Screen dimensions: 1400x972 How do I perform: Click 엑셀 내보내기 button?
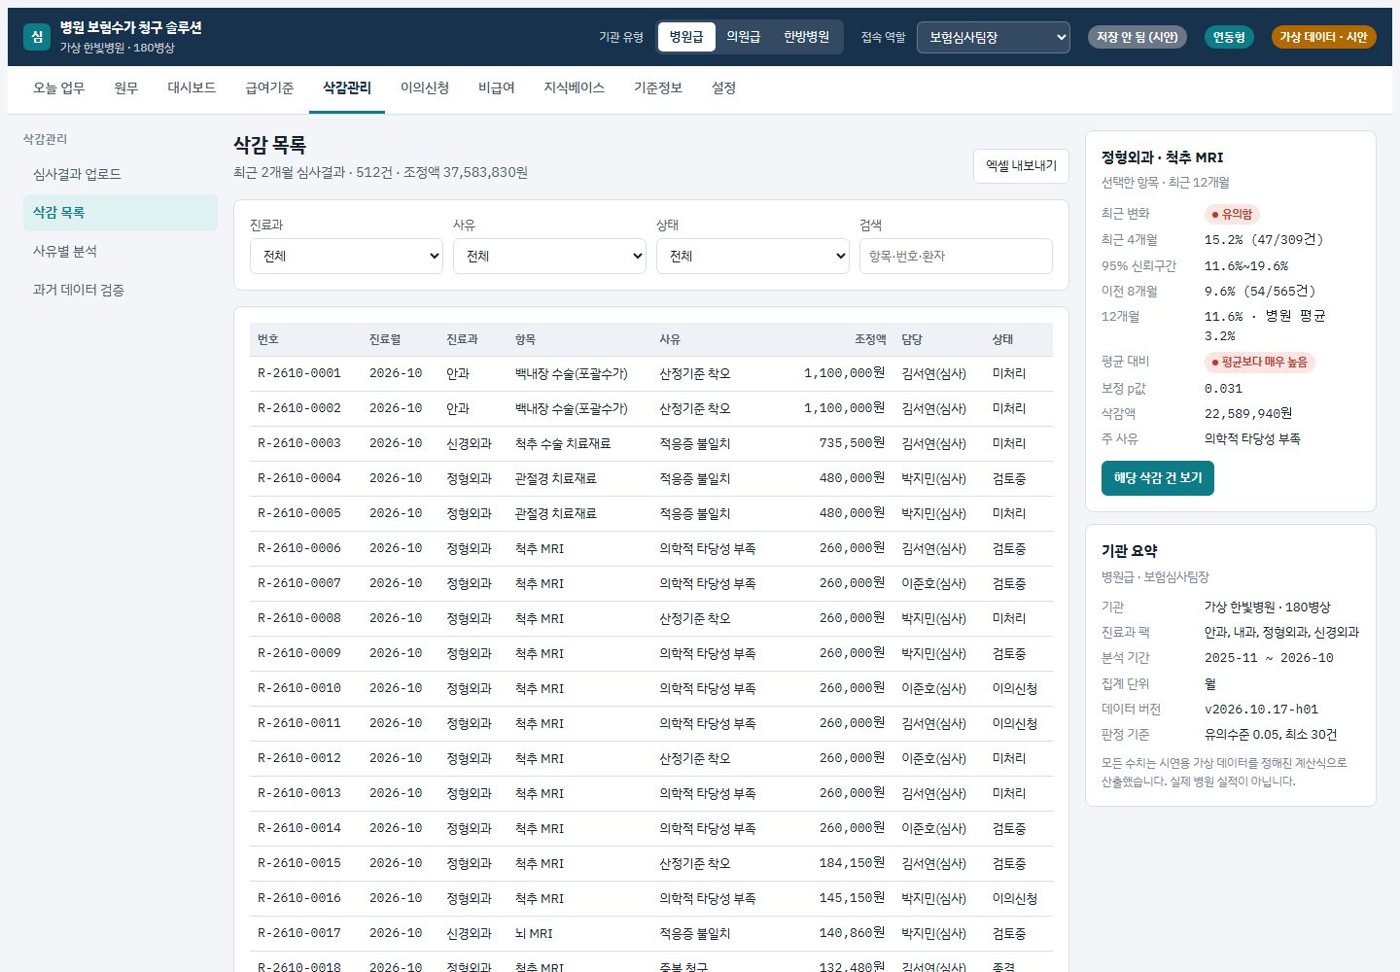1021,166
